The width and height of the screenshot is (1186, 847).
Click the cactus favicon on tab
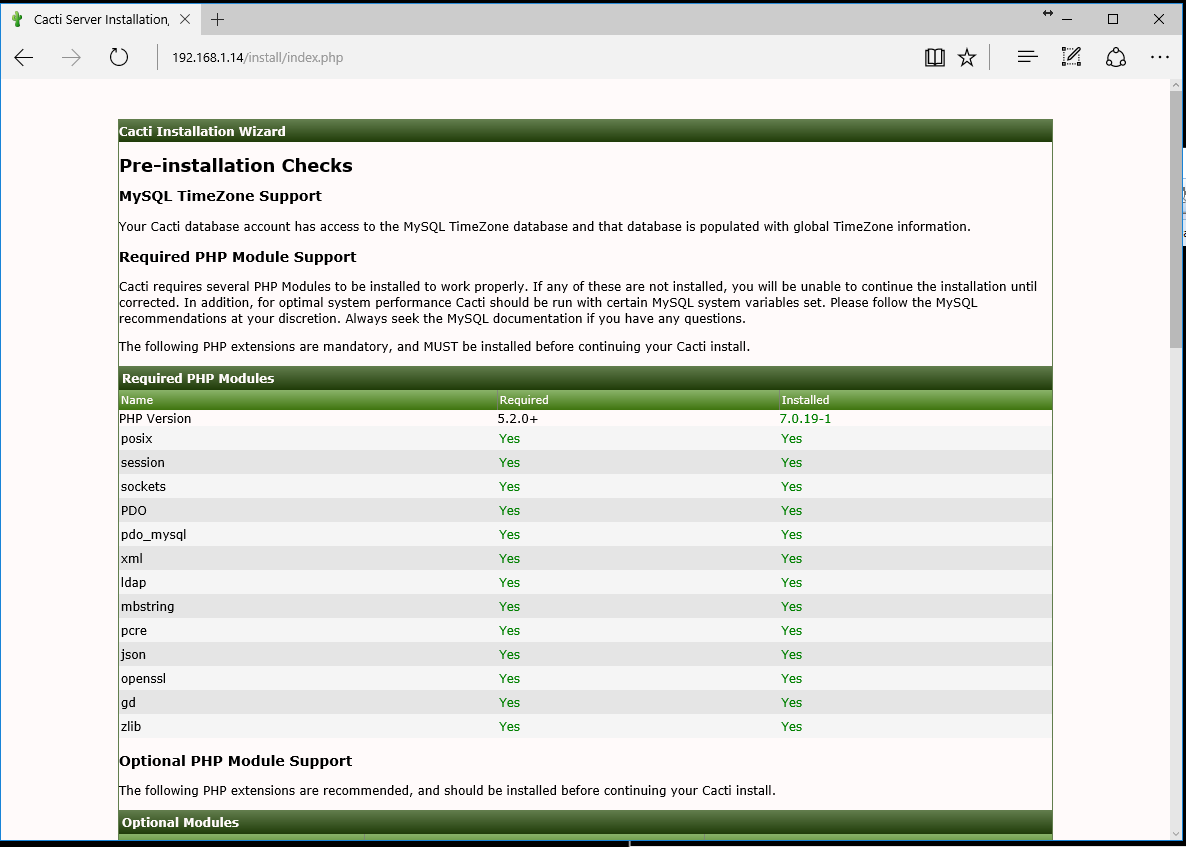point(18,20)
